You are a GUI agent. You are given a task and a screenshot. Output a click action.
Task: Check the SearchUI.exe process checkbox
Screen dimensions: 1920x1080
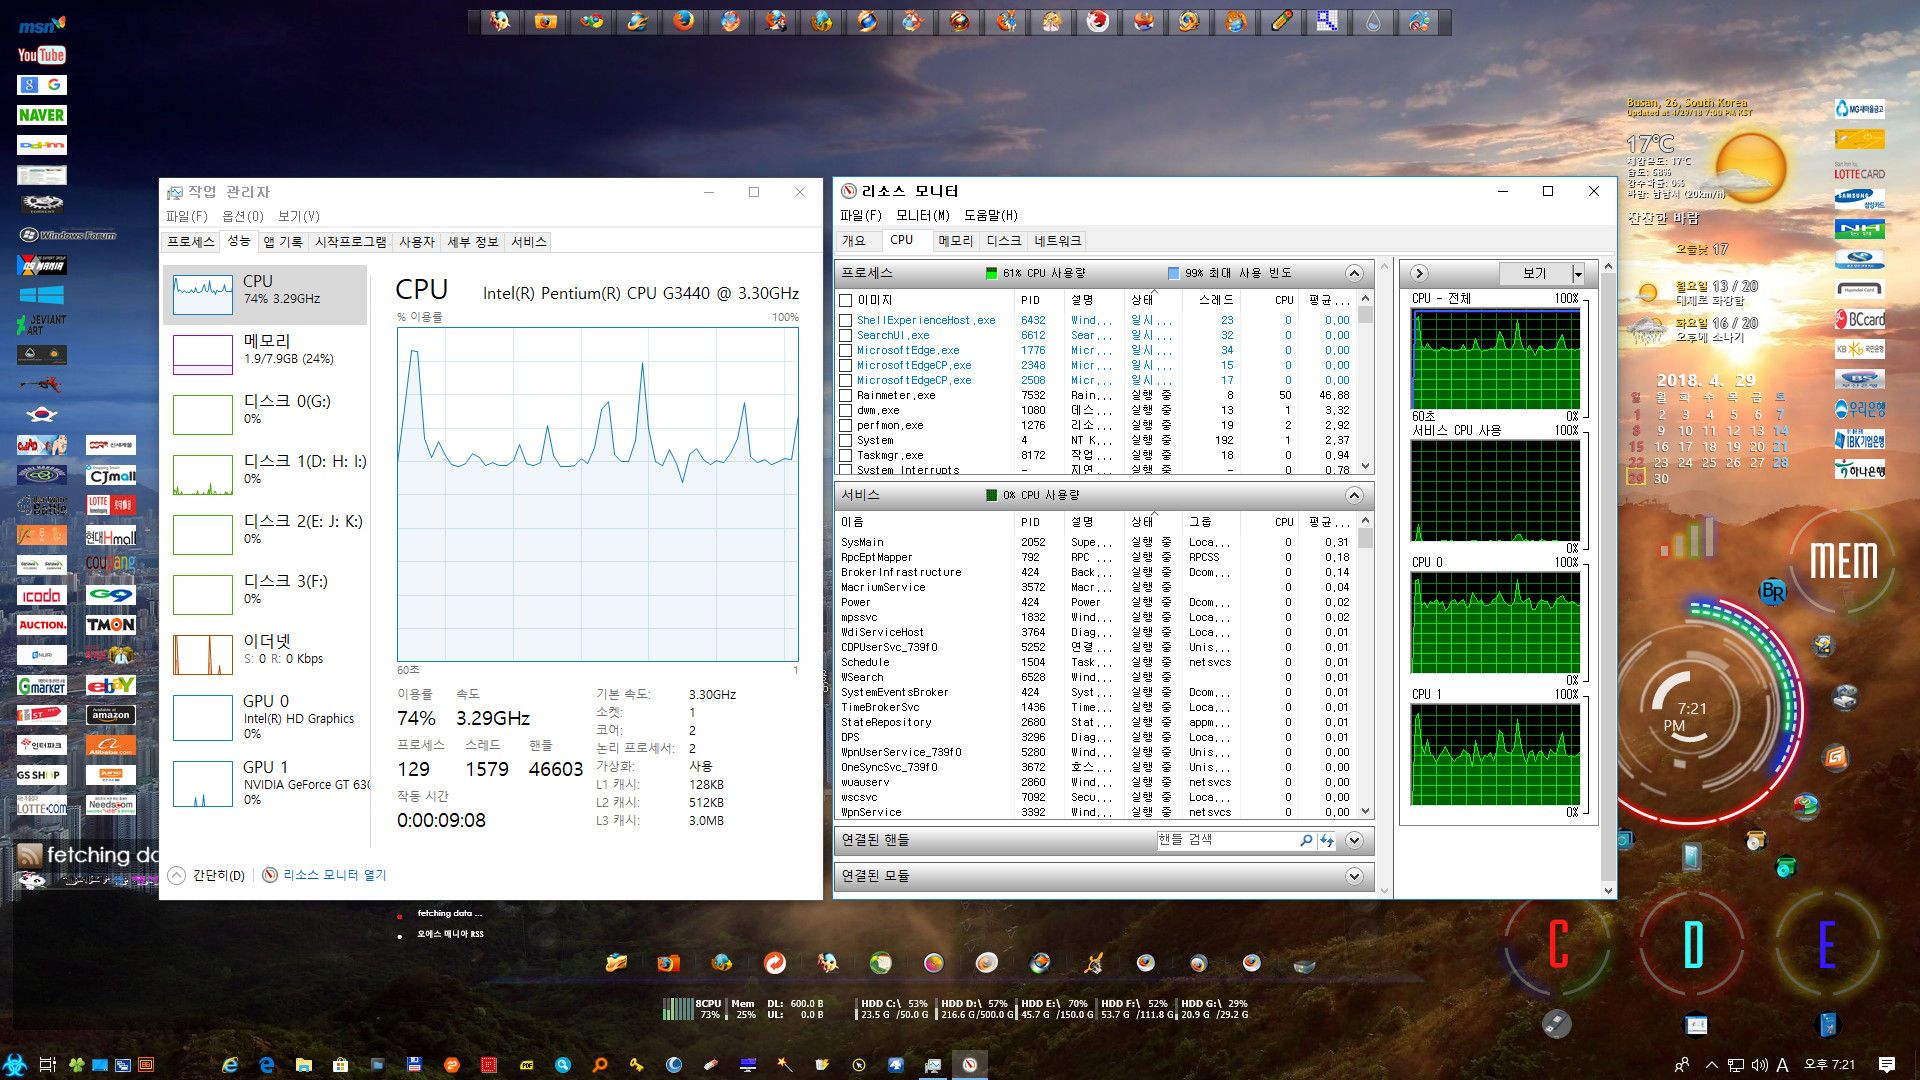click(x=846, y=336)
